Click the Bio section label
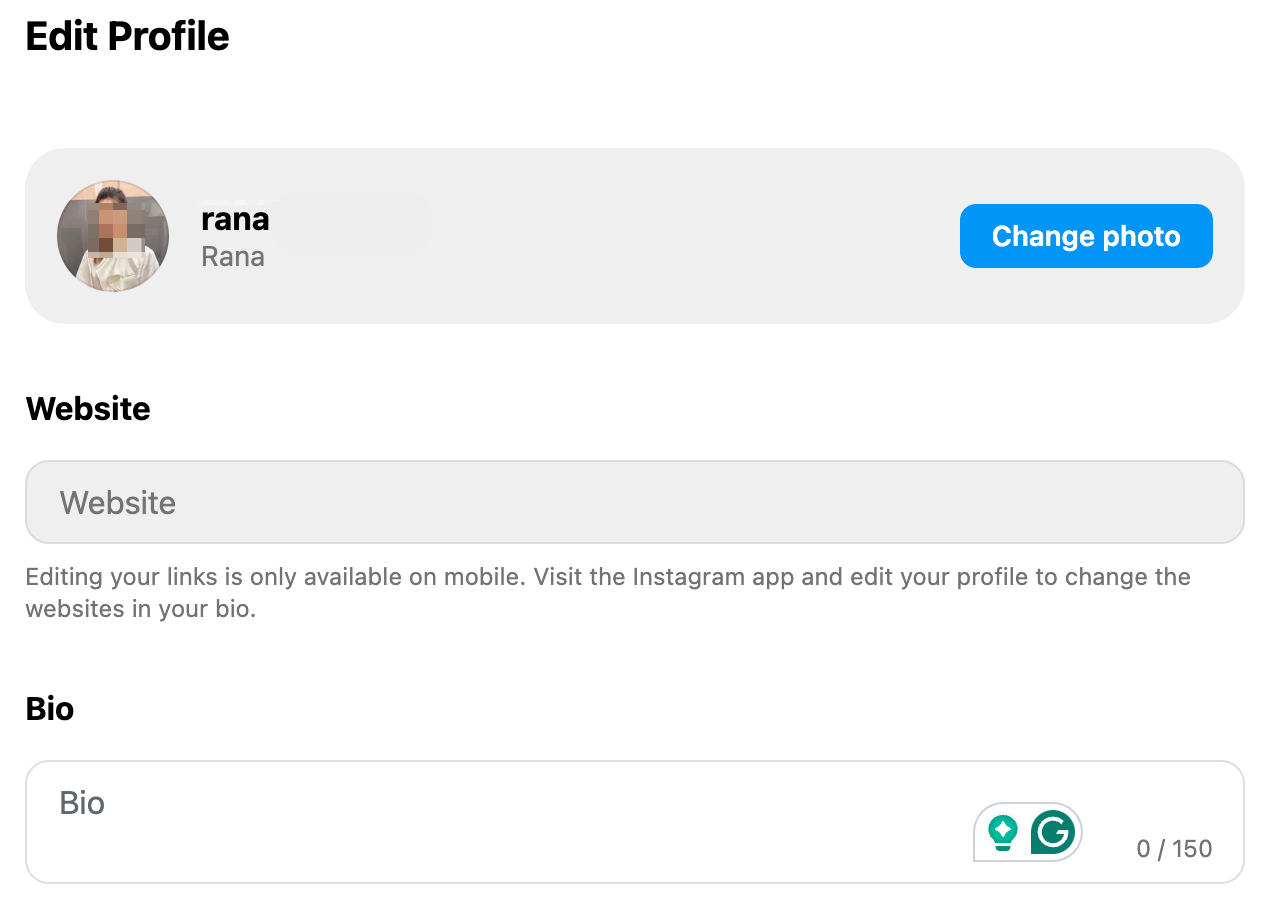This screenshot has width=1272, height=910. click(x=49, y=708)
